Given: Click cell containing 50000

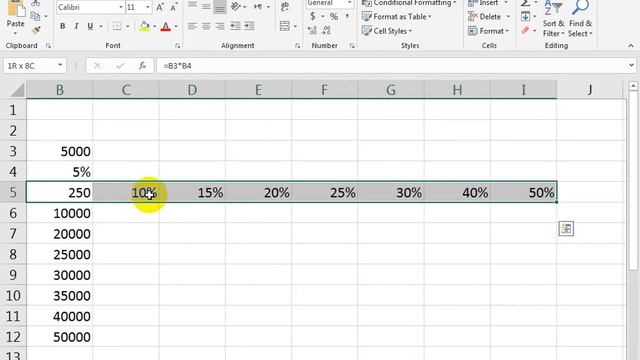Looking at the screenshot, I should point(60,337).
